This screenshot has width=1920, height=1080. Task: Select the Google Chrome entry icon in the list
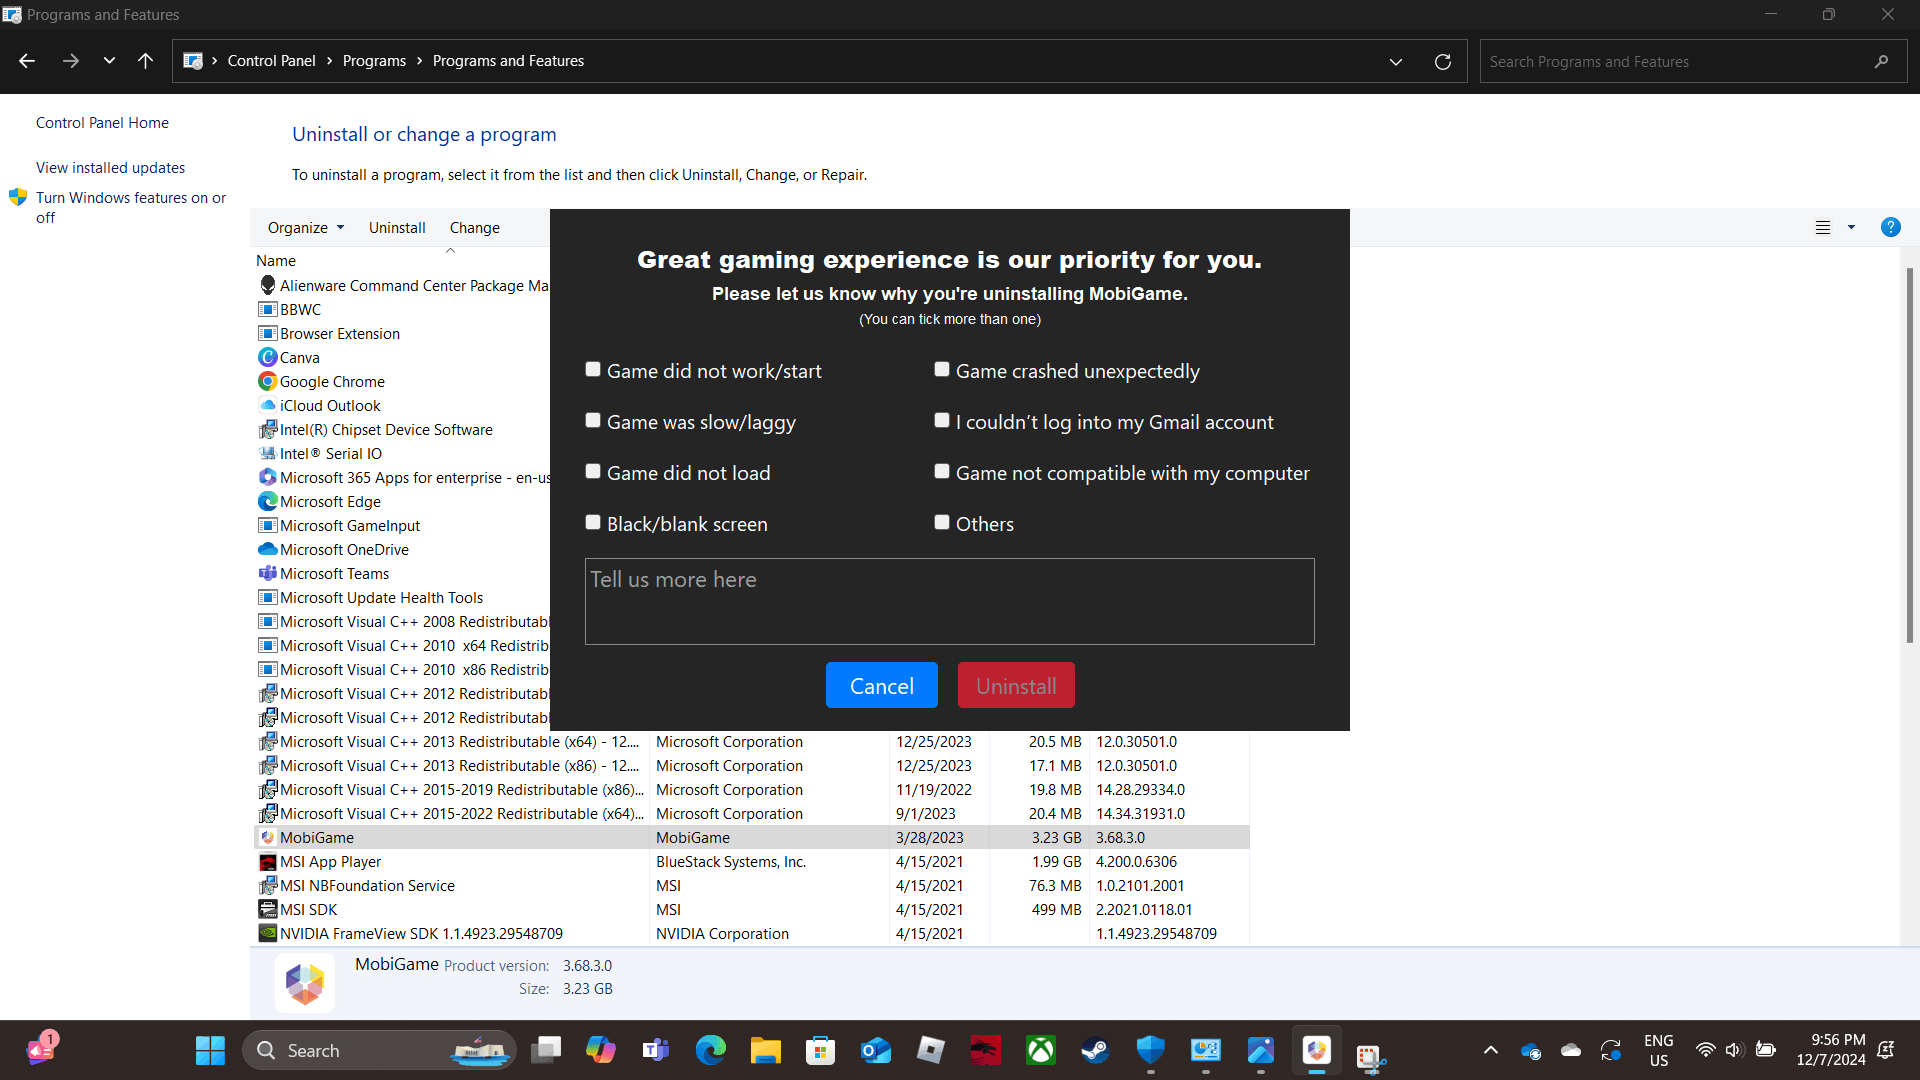[267, 381]
